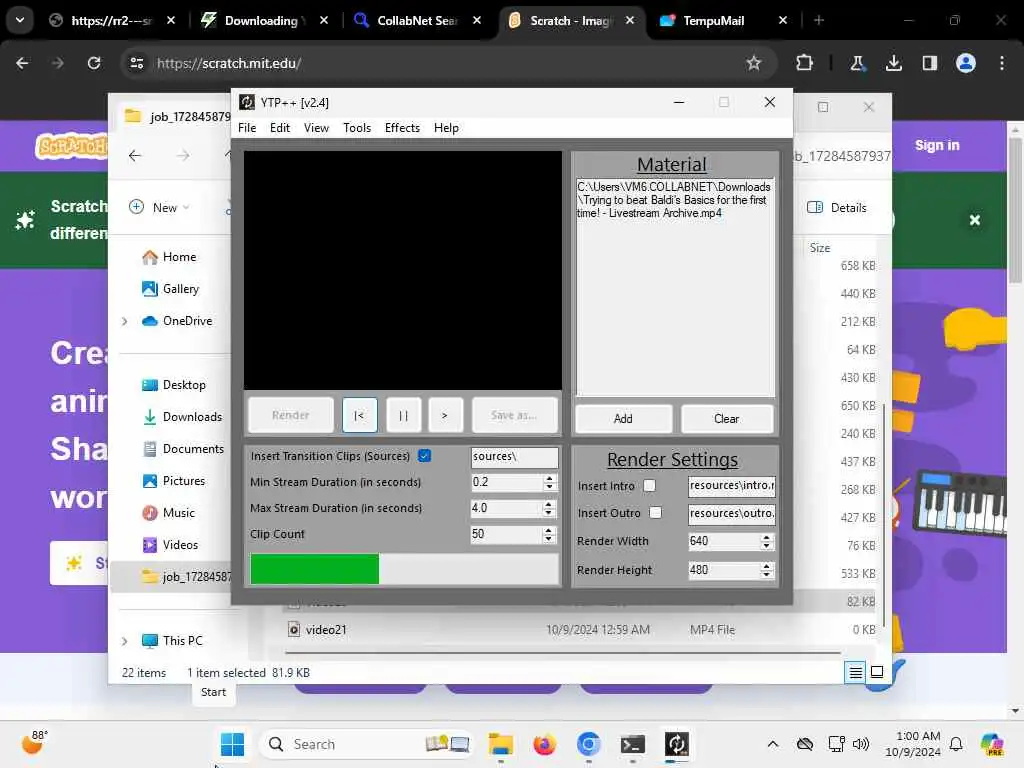Click Add under Material list

click(x=623, y=419)
